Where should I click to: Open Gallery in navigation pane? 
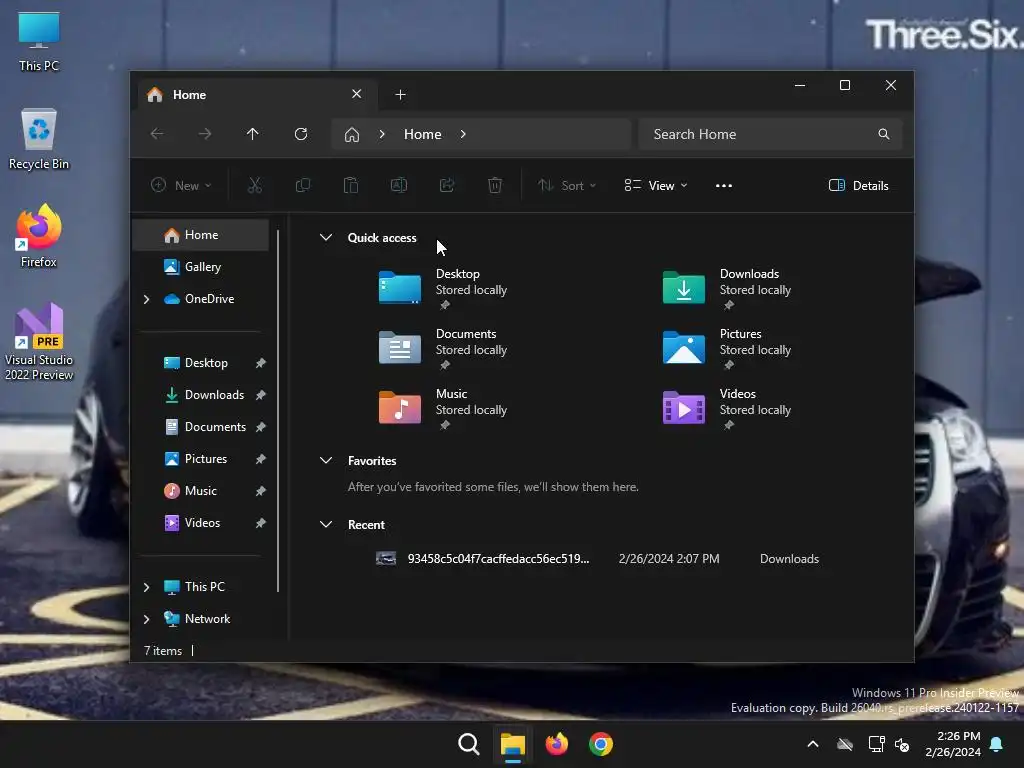(x=201, y=267)
